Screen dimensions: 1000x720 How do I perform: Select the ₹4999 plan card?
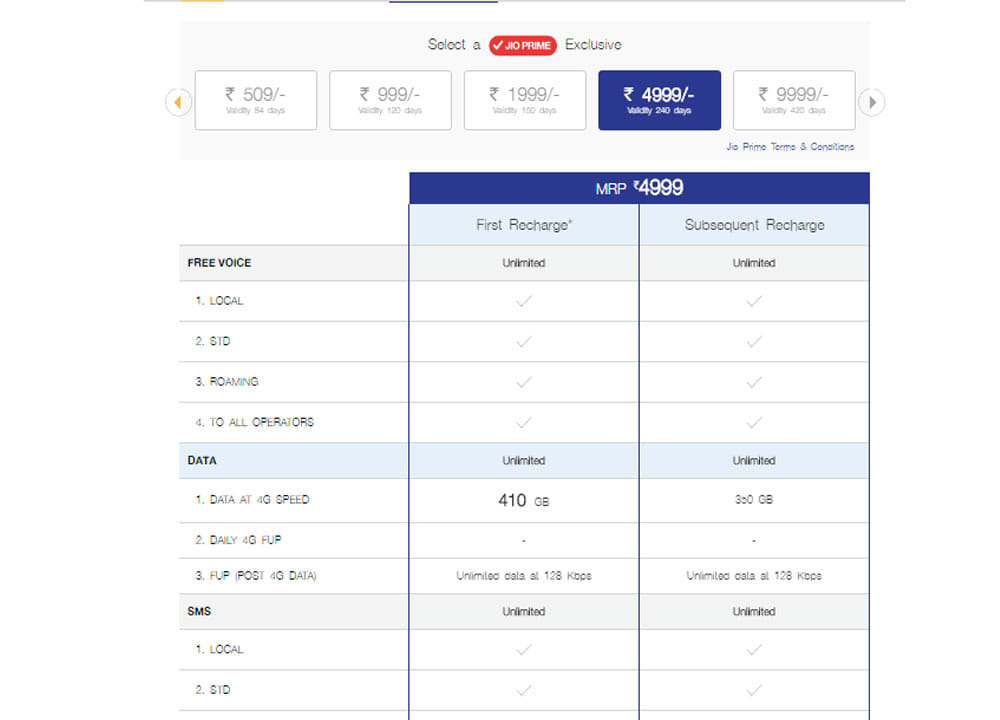click(659, 100)
